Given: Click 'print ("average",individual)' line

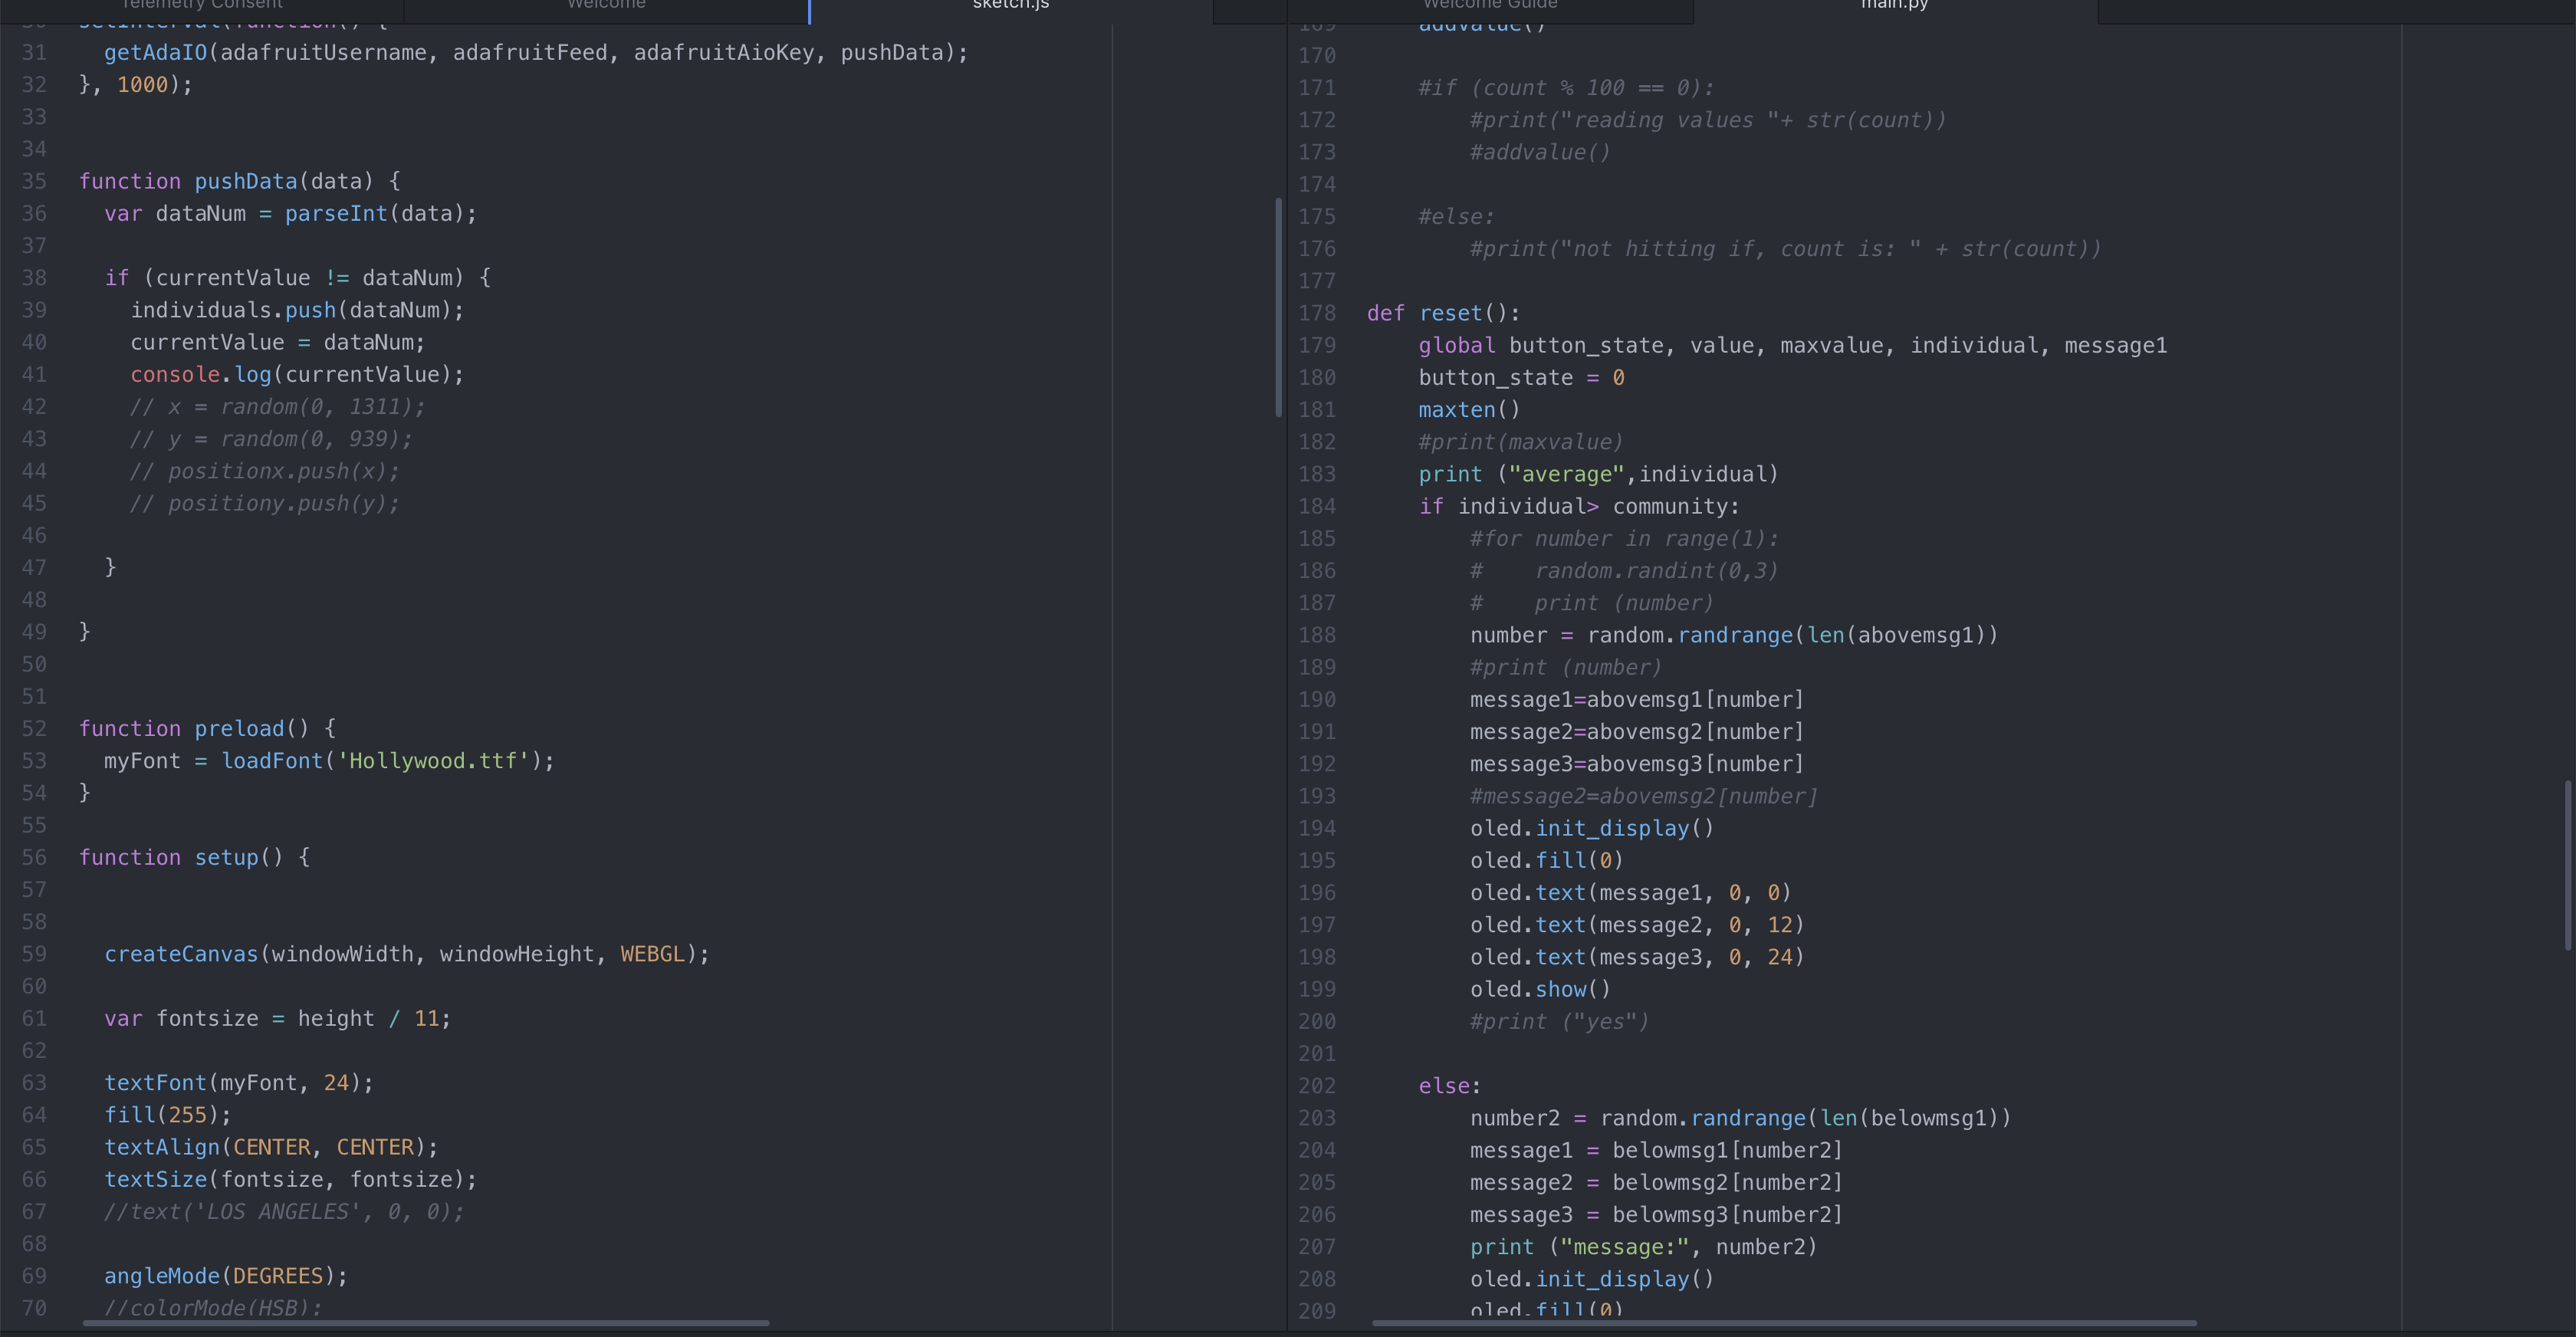Looking at the screenshot, I should click(x=1599, y=474).
